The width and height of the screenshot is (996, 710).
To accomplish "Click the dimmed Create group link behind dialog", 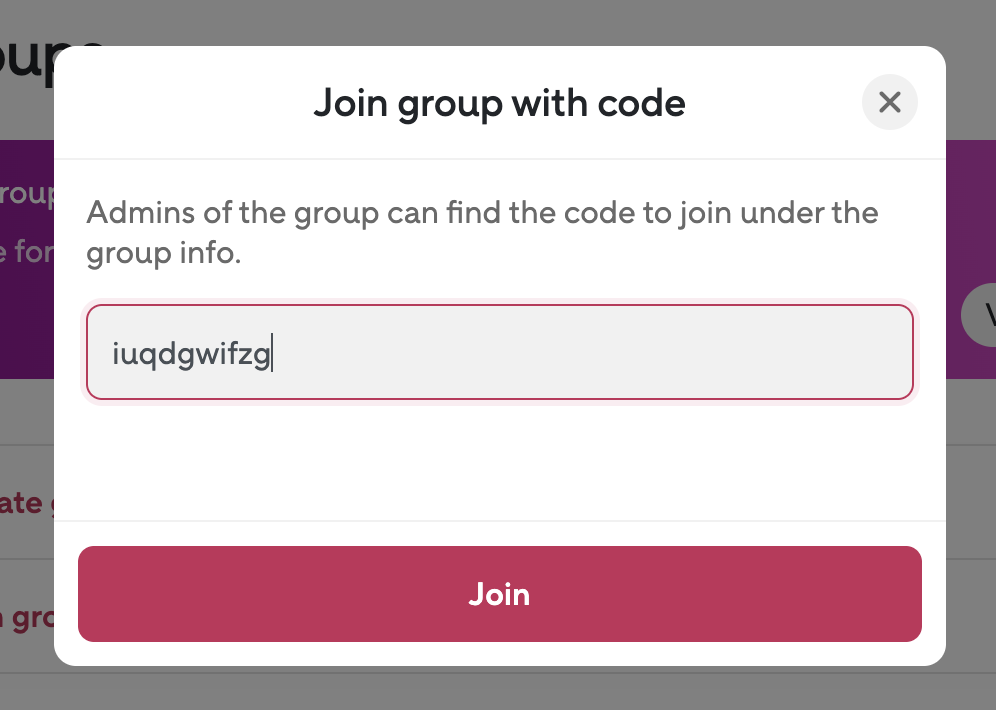I will click(22, 501).
